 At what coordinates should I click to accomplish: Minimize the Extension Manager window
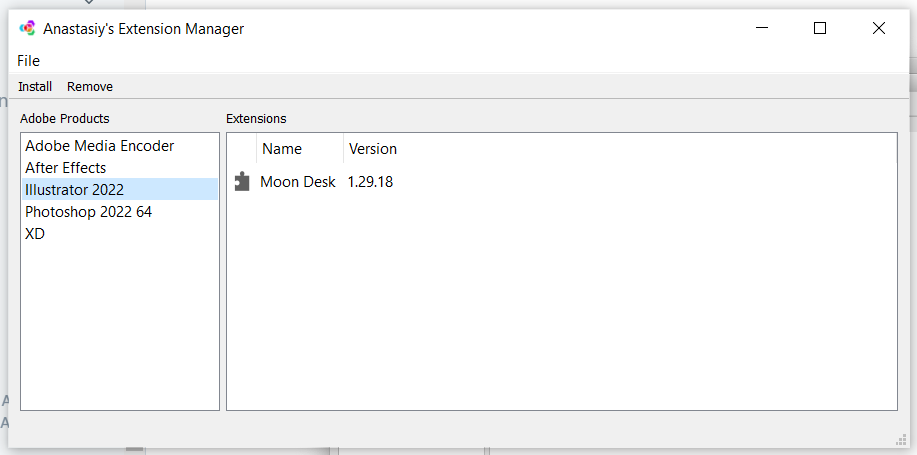click(x=761, y=27)
